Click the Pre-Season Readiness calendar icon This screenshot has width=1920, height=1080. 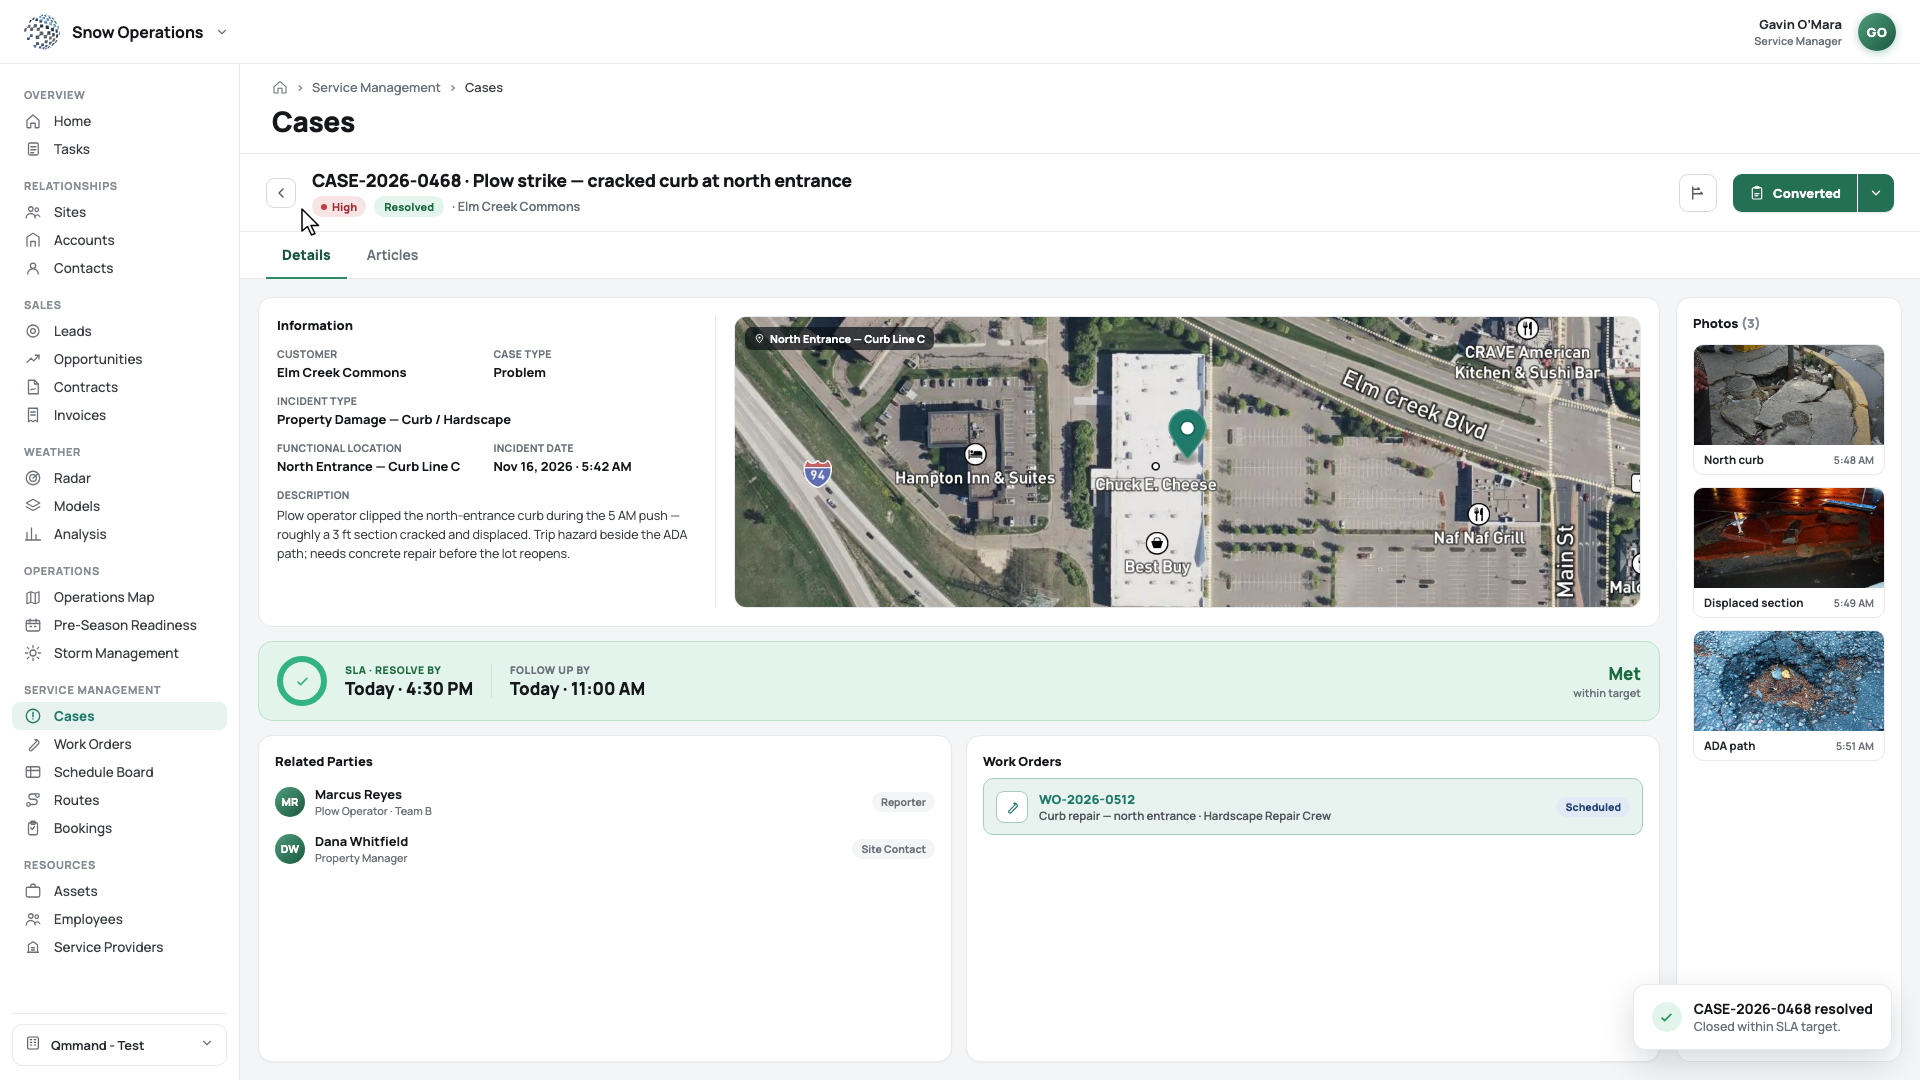(33, 625)
